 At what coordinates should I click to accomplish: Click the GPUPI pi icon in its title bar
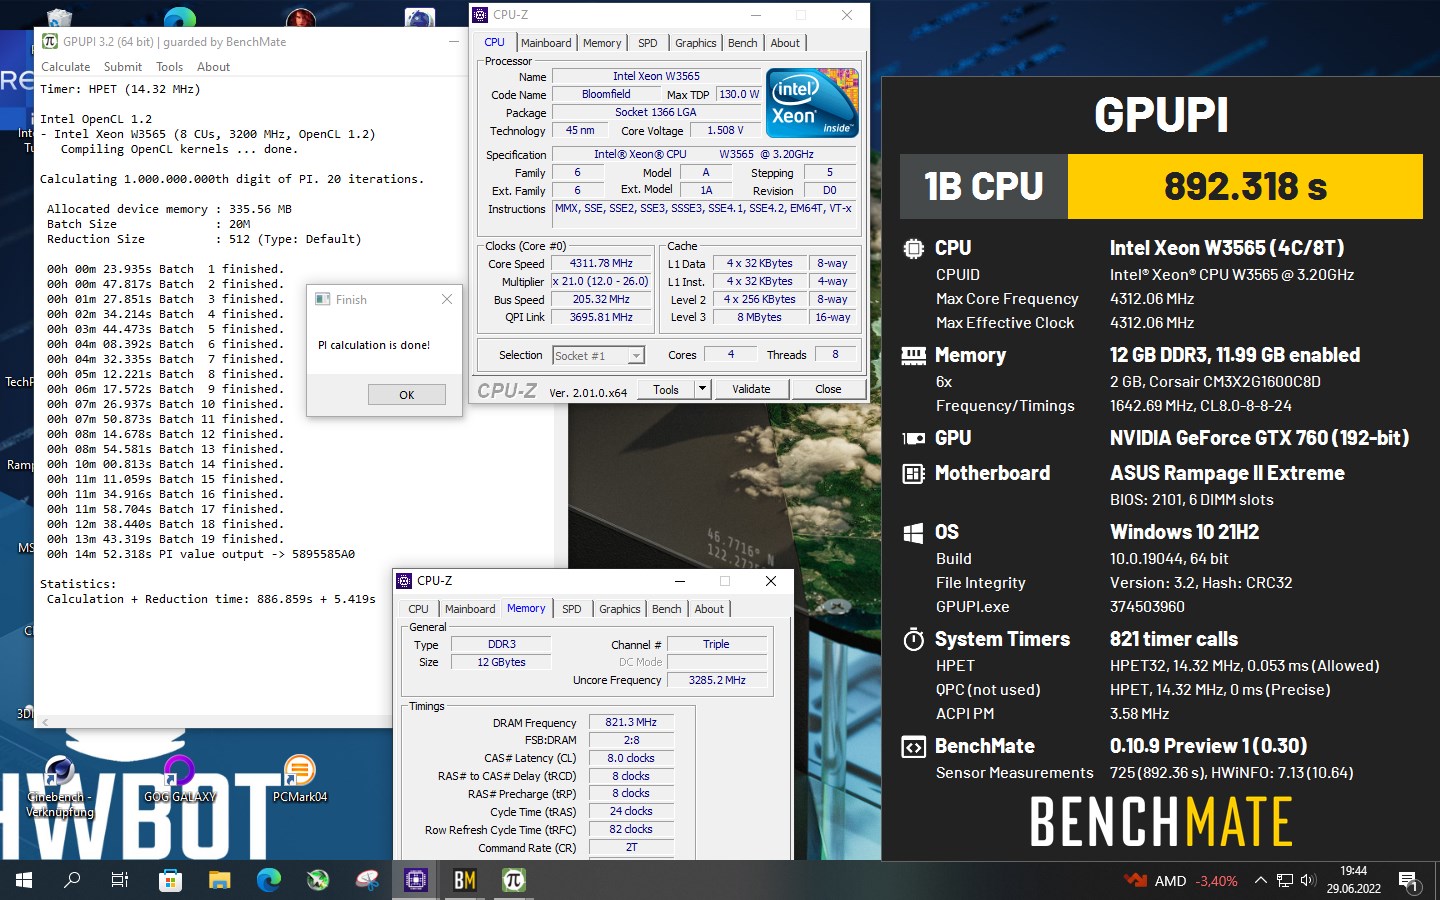click(50, 41)
